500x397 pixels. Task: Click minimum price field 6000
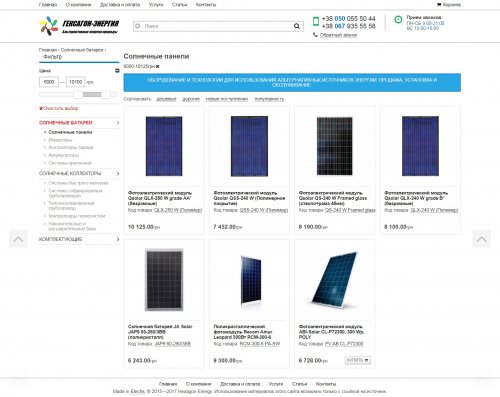[x=49, y=82]
